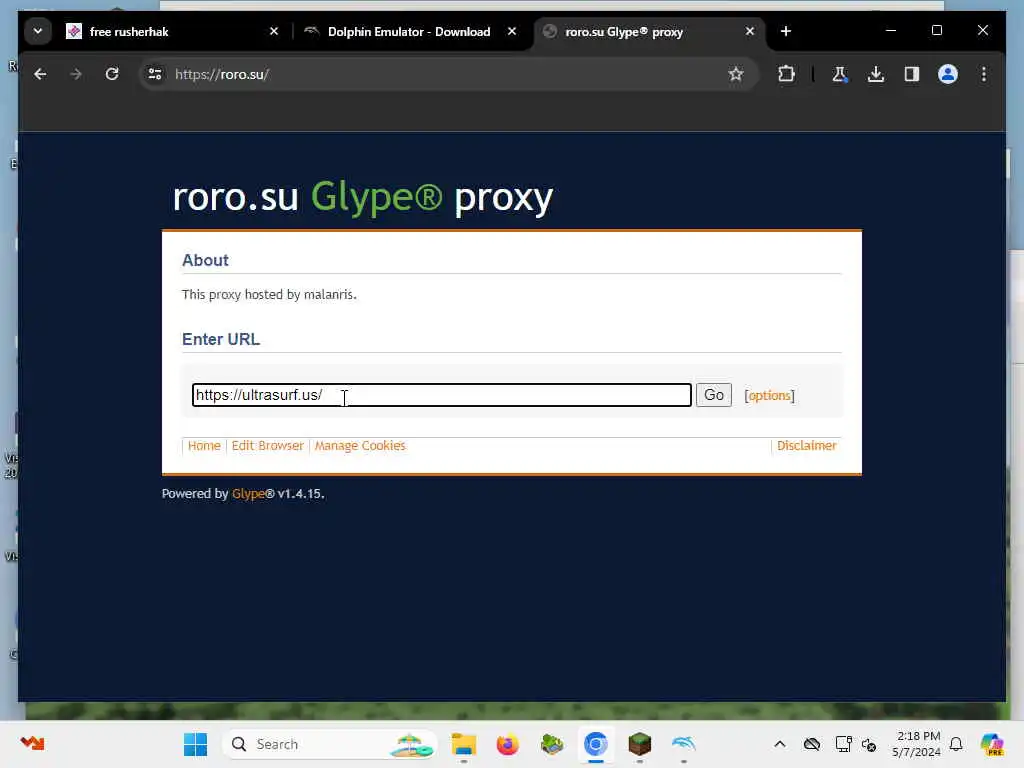Go back with the browser back arrow
Image resolution: width=1024 pixels, height=768 pixels.
click(x=40, y=74)
